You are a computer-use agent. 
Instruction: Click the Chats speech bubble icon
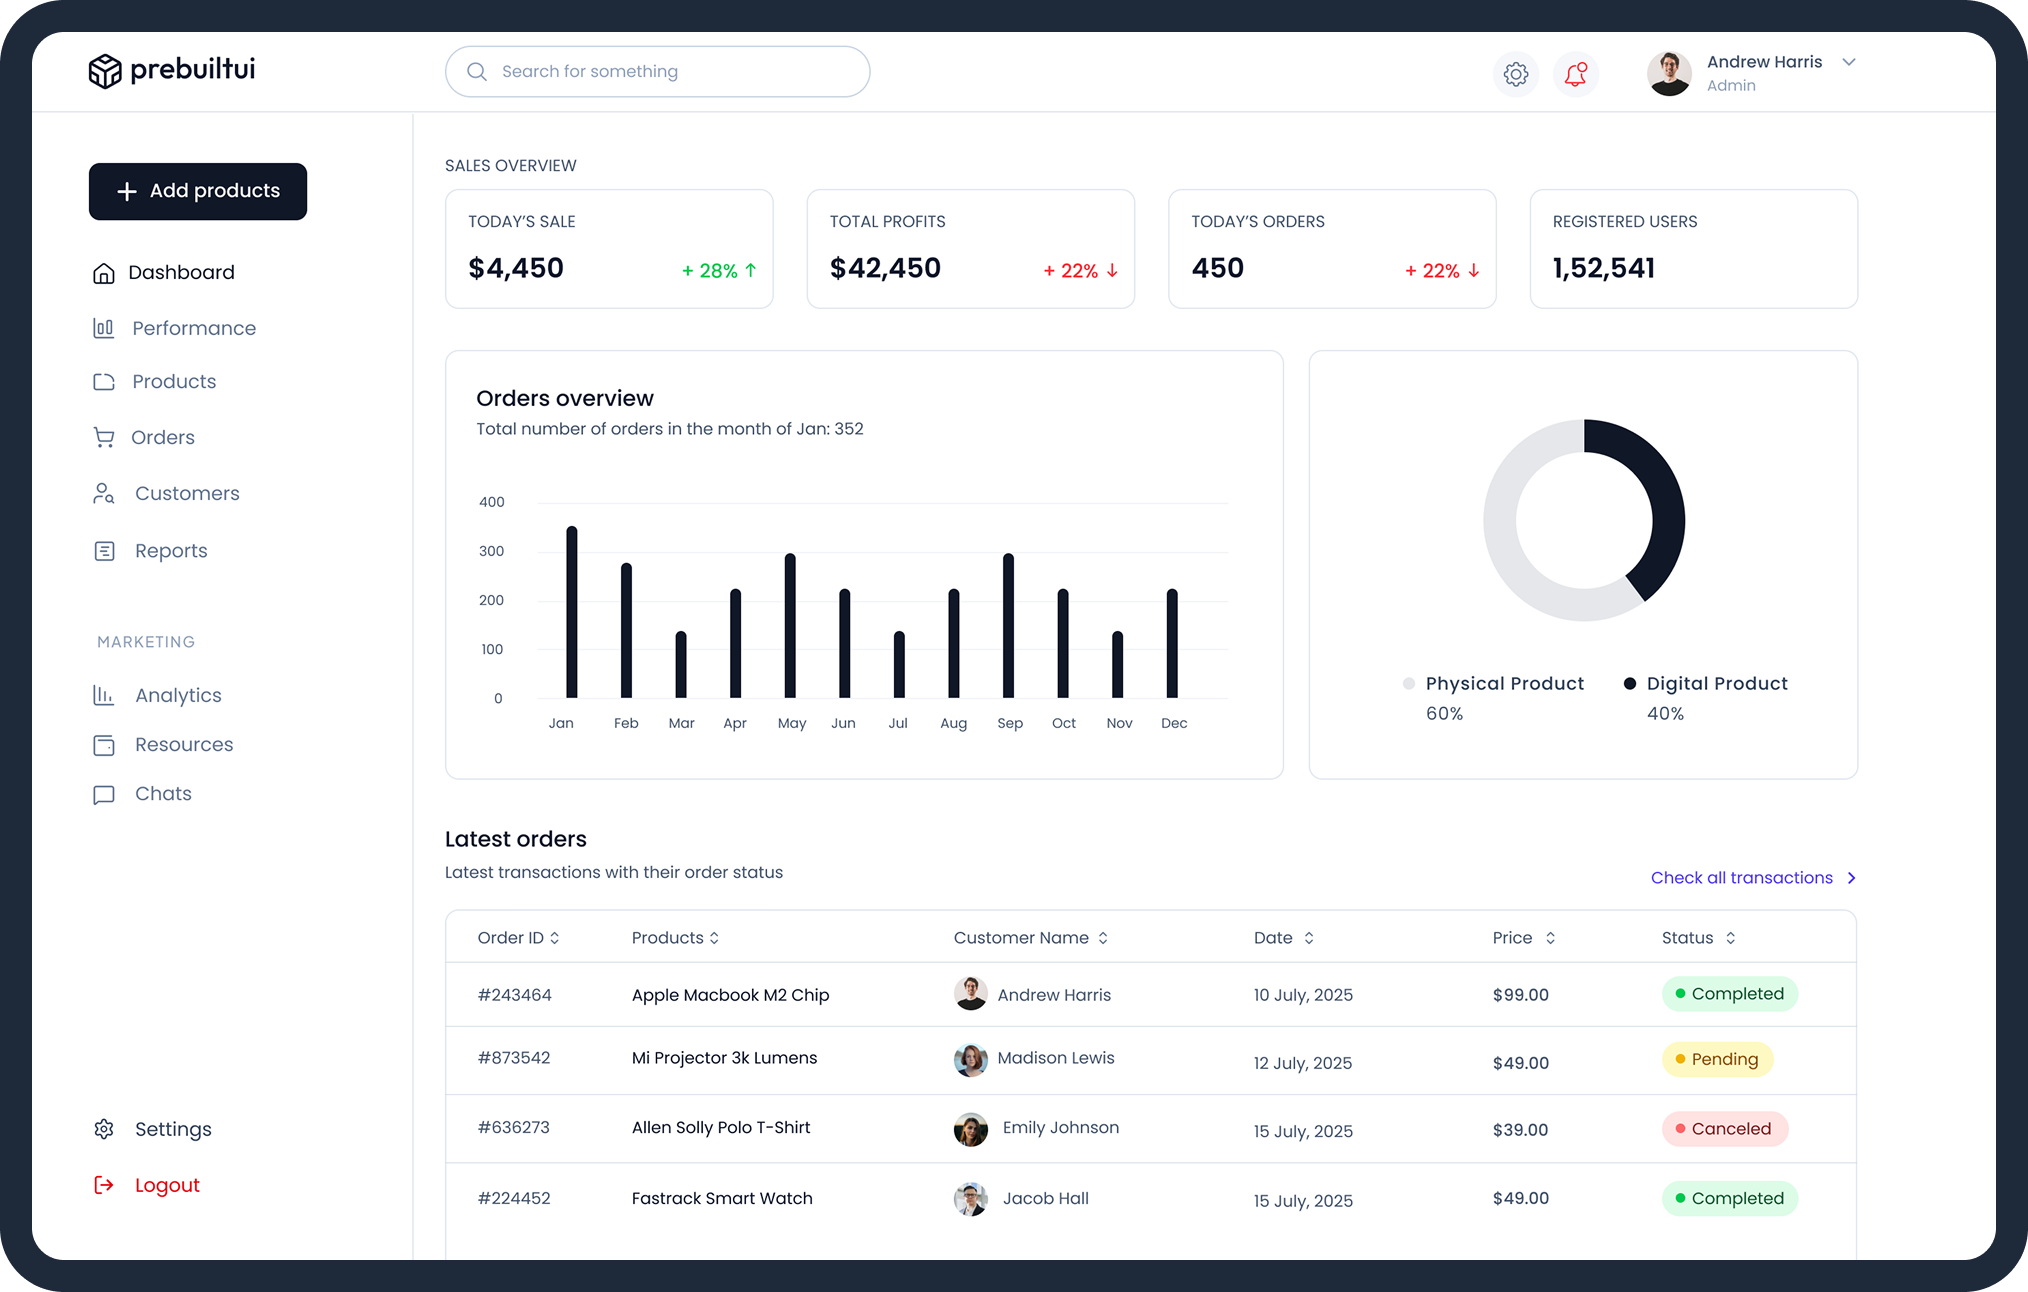(104, 794)
